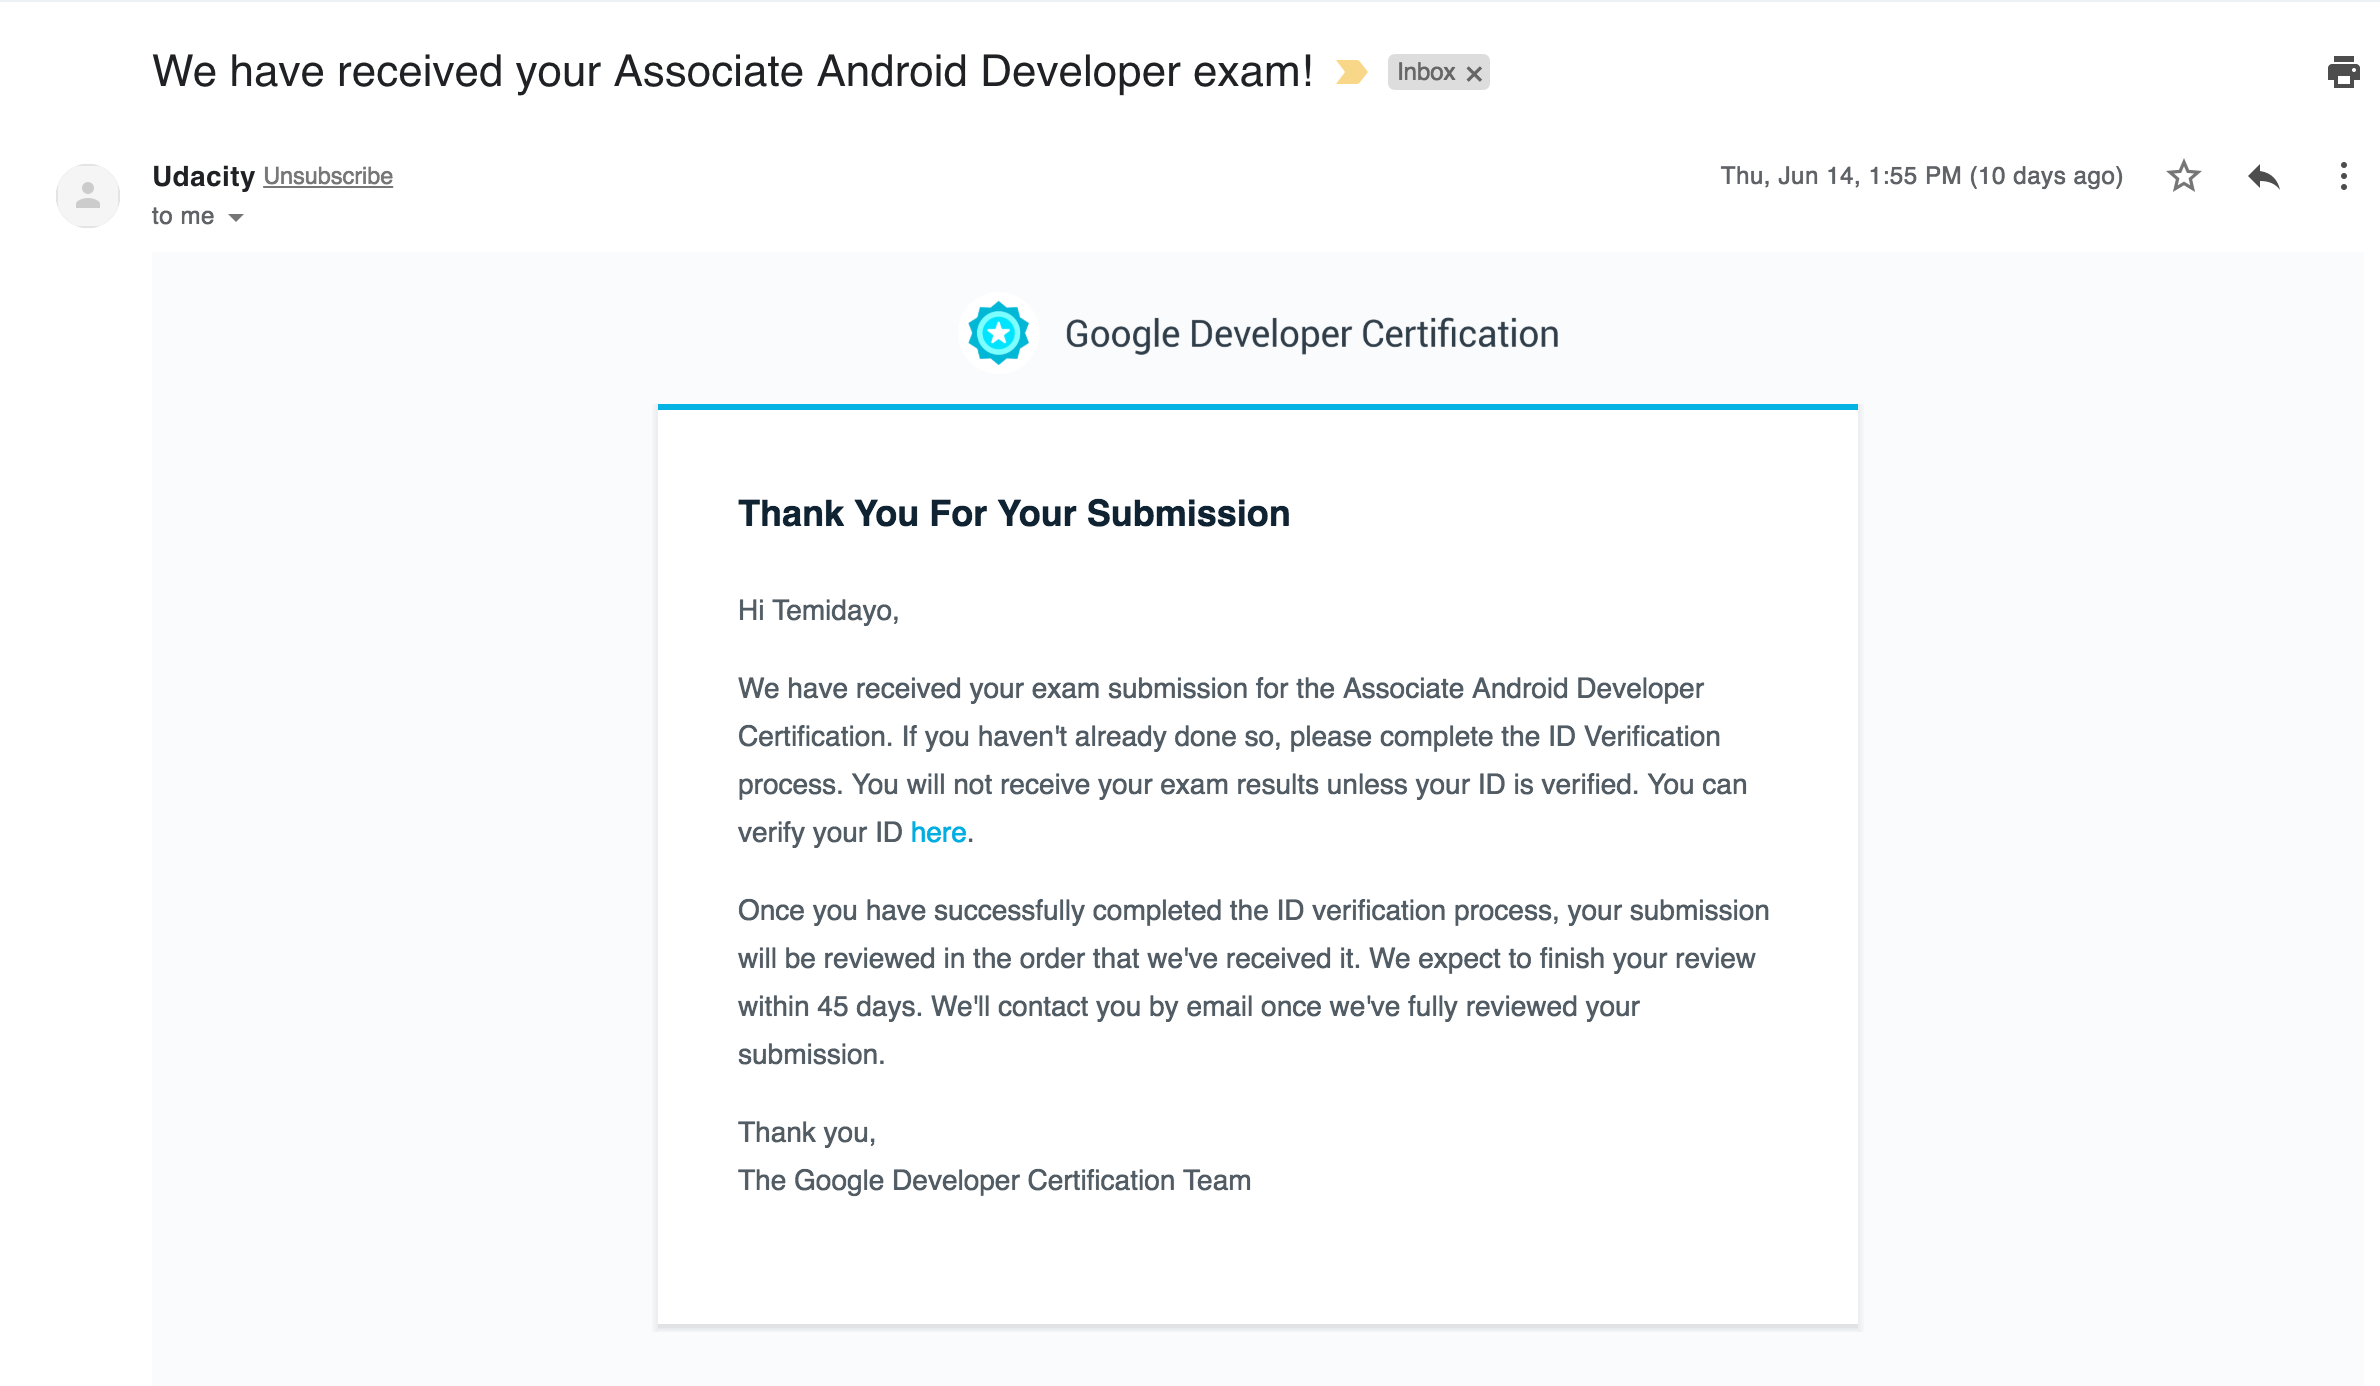Viewport: 2380px width, 1386px height.
Task: Click the 'to me' recipient text
Action: tap(183, 216)
